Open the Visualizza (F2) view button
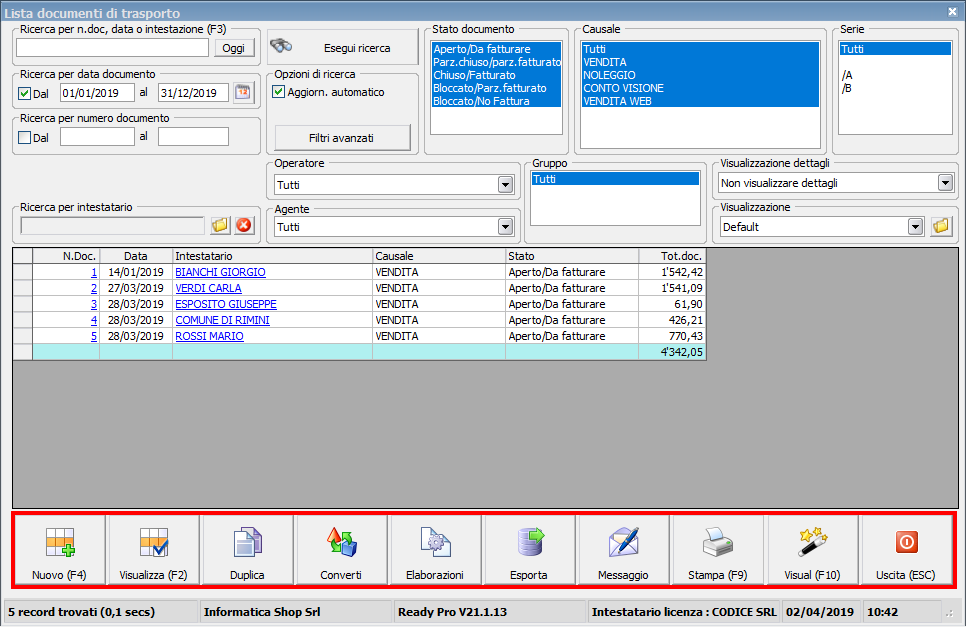Viewport: 966px width, 627px height. pyautogui.click(x=153, y=550)
